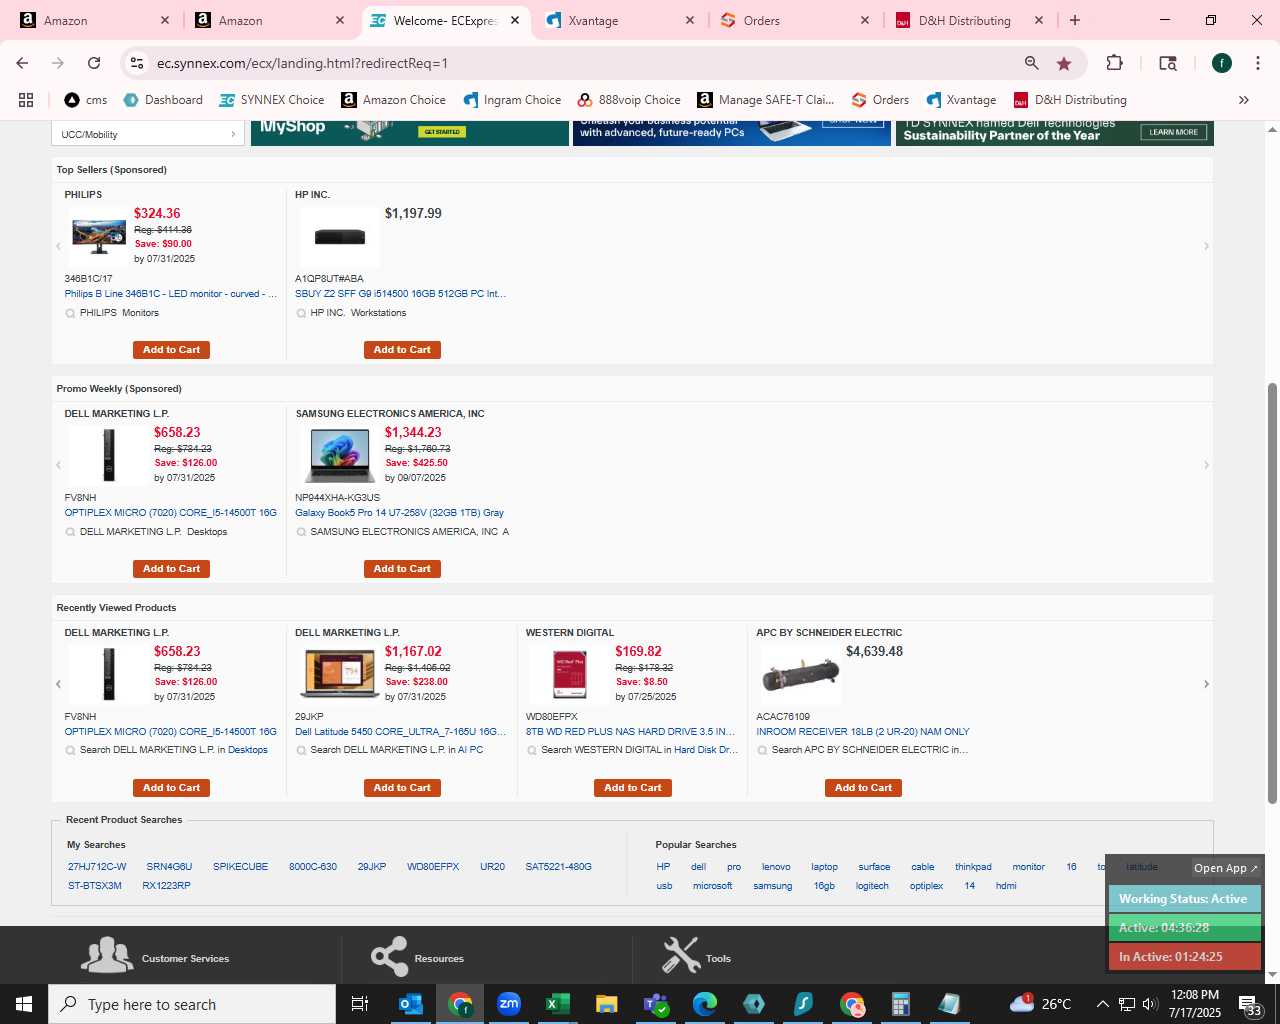The width and height of the screenshot is (1280, 1024).
Task: Open the SRN4G6U recent search
Action: click(x=169, y=867)
